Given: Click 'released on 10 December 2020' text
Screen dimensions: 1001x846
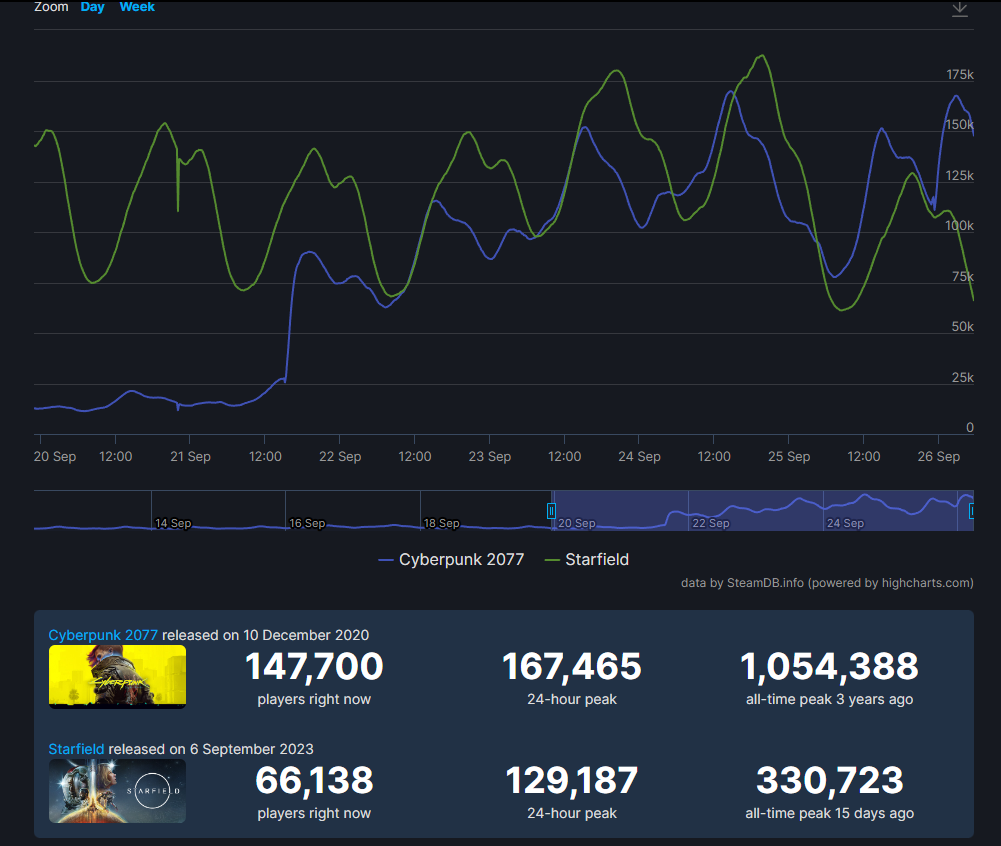Looking at the screenshot, I should tap(266, 635).
